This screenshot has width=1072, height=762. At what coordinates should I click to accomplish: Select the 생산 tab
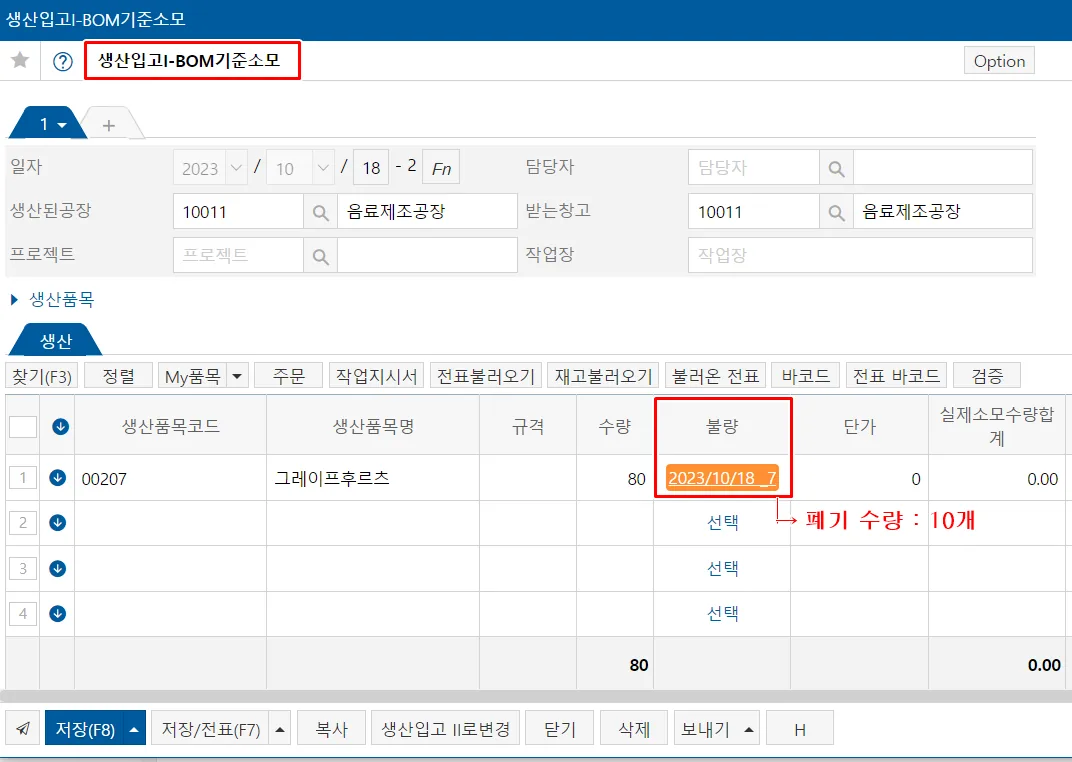coord(55,340)
